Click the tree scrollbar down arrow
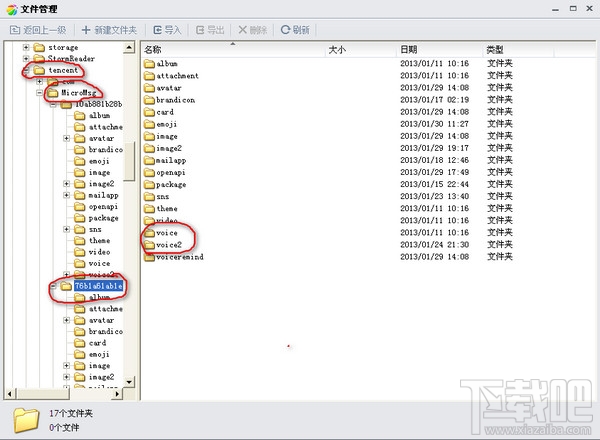 (129, 382)
